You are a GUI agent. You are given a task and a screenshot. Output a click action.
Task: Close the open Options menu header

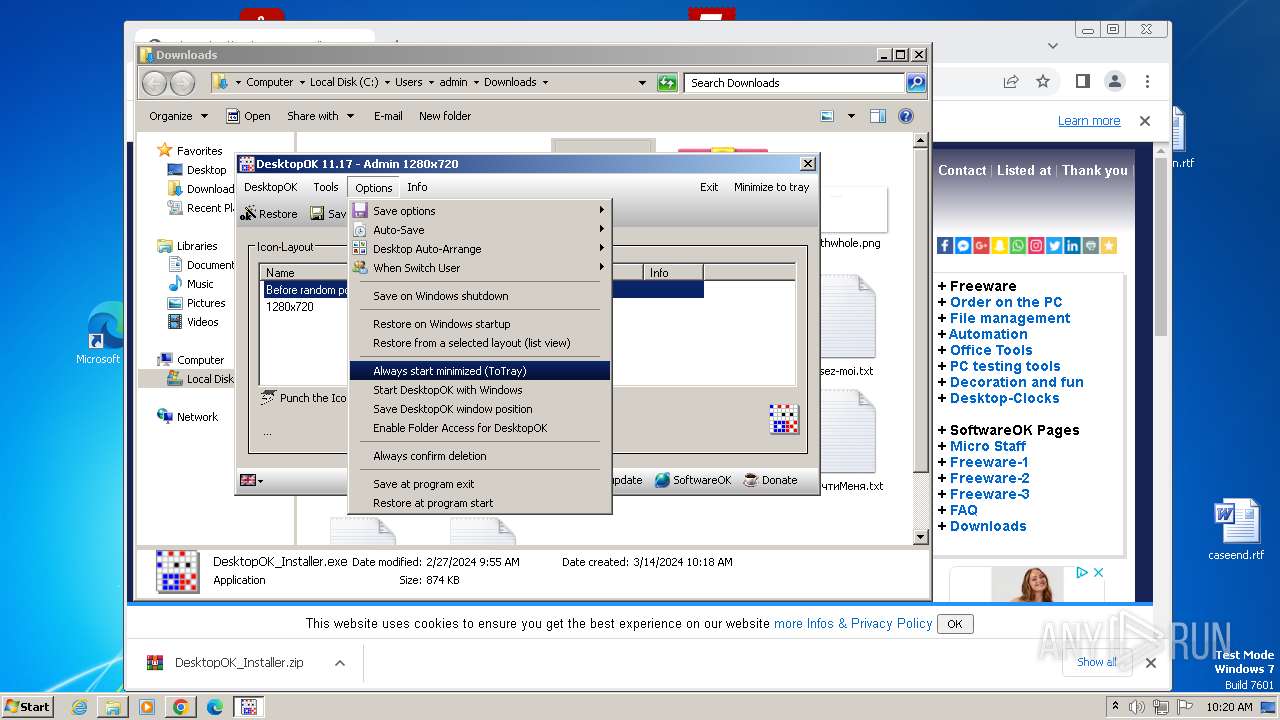coord(374,187)
